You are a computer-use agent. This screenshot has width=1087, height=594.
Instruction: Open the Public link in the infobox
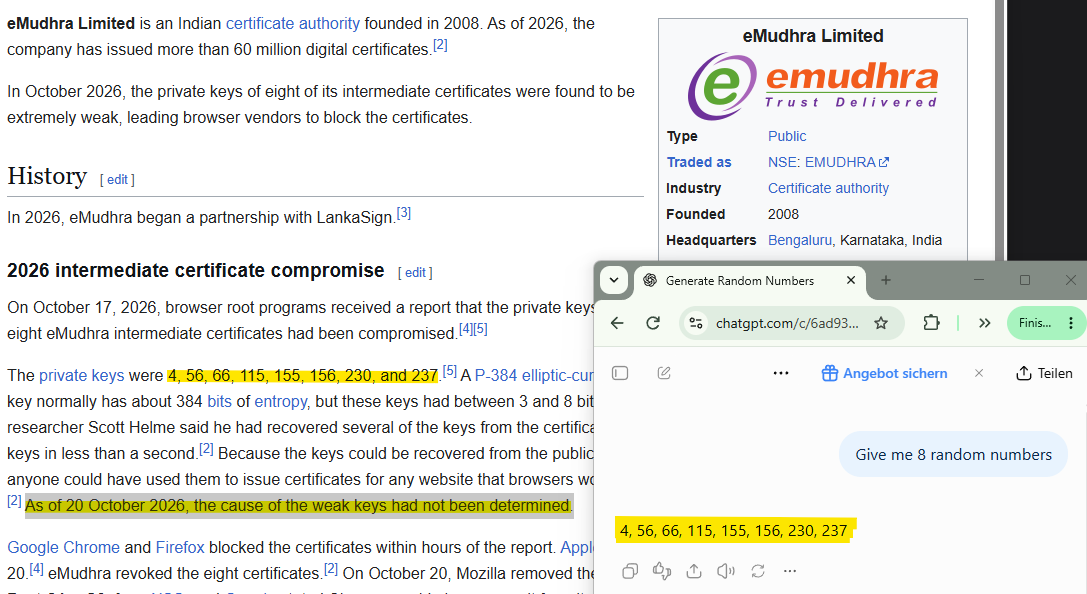pyautogui.click(x=787, y=137)
